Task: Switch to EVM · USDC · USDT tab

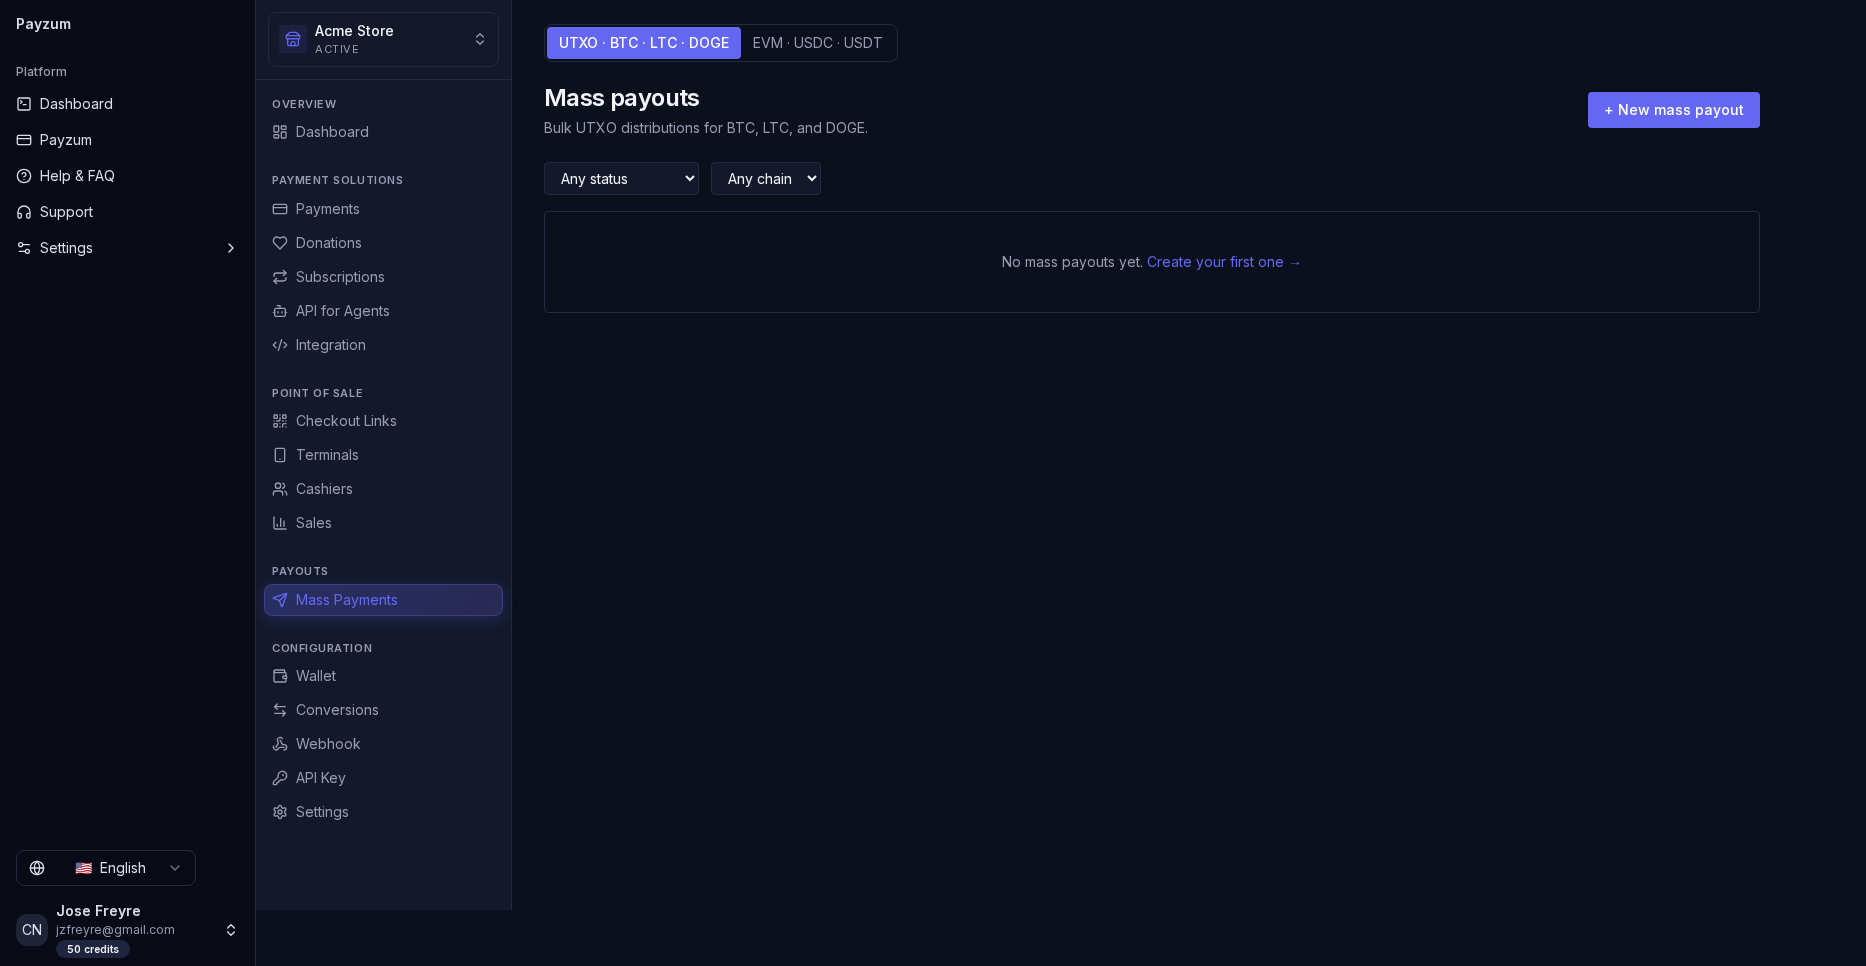Action: click(x=818, y=43)
